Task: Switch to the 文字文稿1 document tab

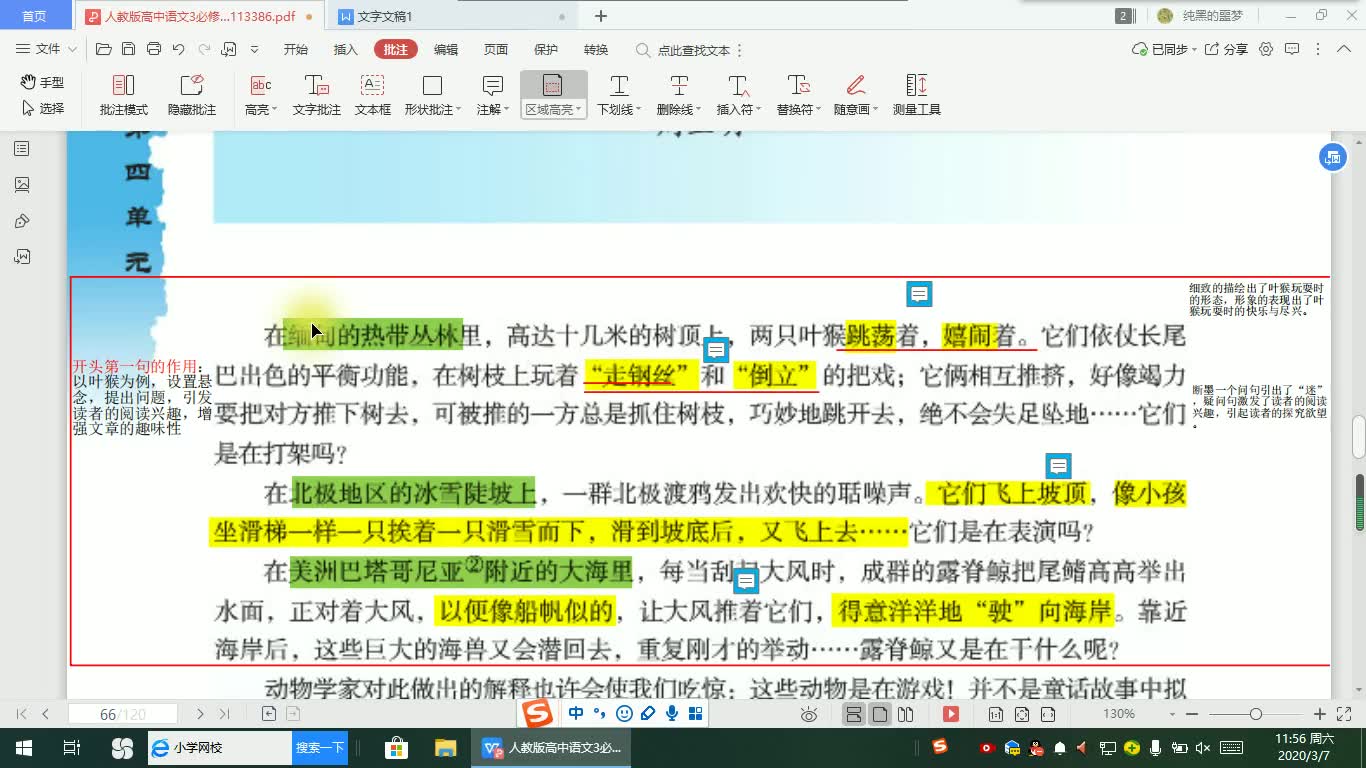Action: [x=452, y=16]
